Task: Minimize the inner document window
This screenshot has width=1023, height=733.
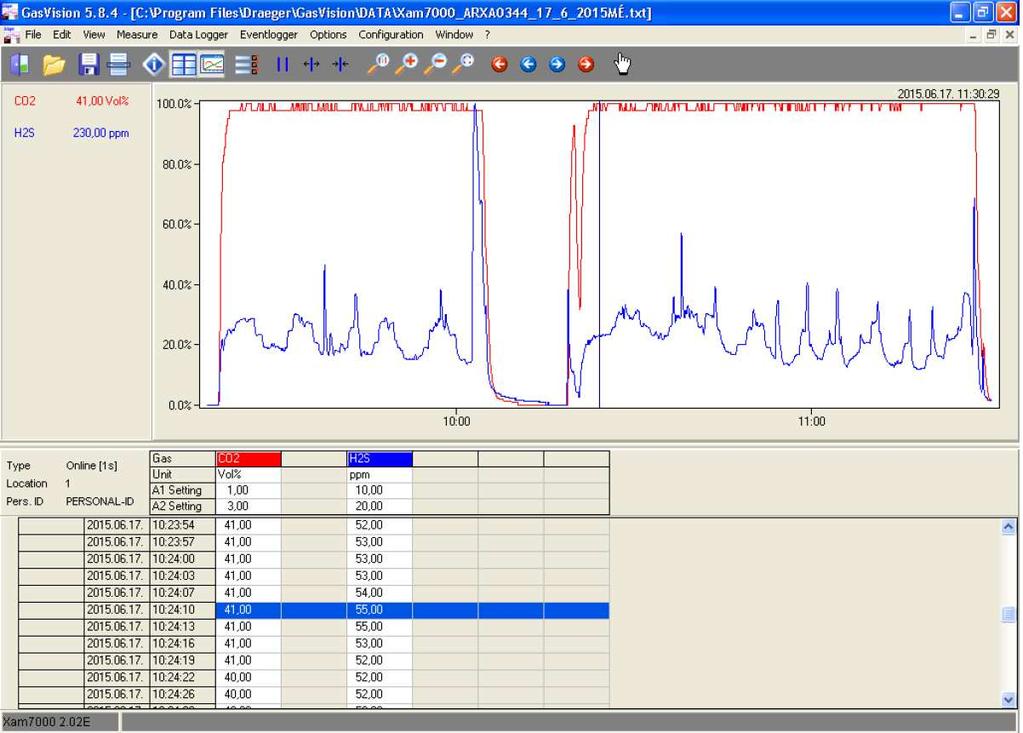Action: click(973, 35)
